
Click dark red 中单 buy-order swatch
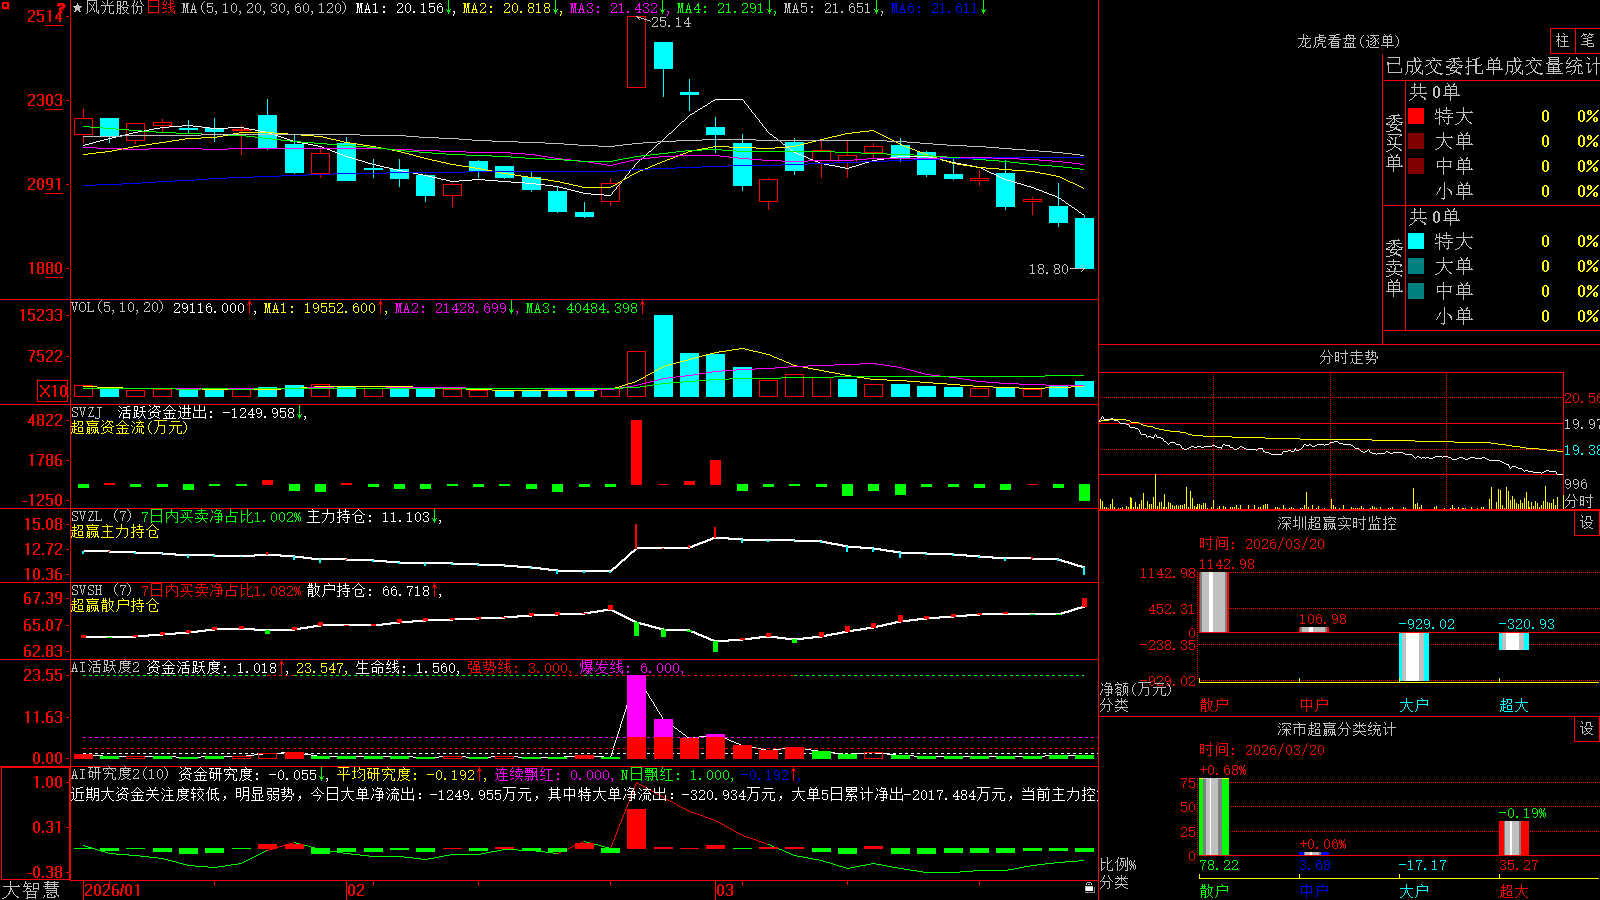point(1416,166)
